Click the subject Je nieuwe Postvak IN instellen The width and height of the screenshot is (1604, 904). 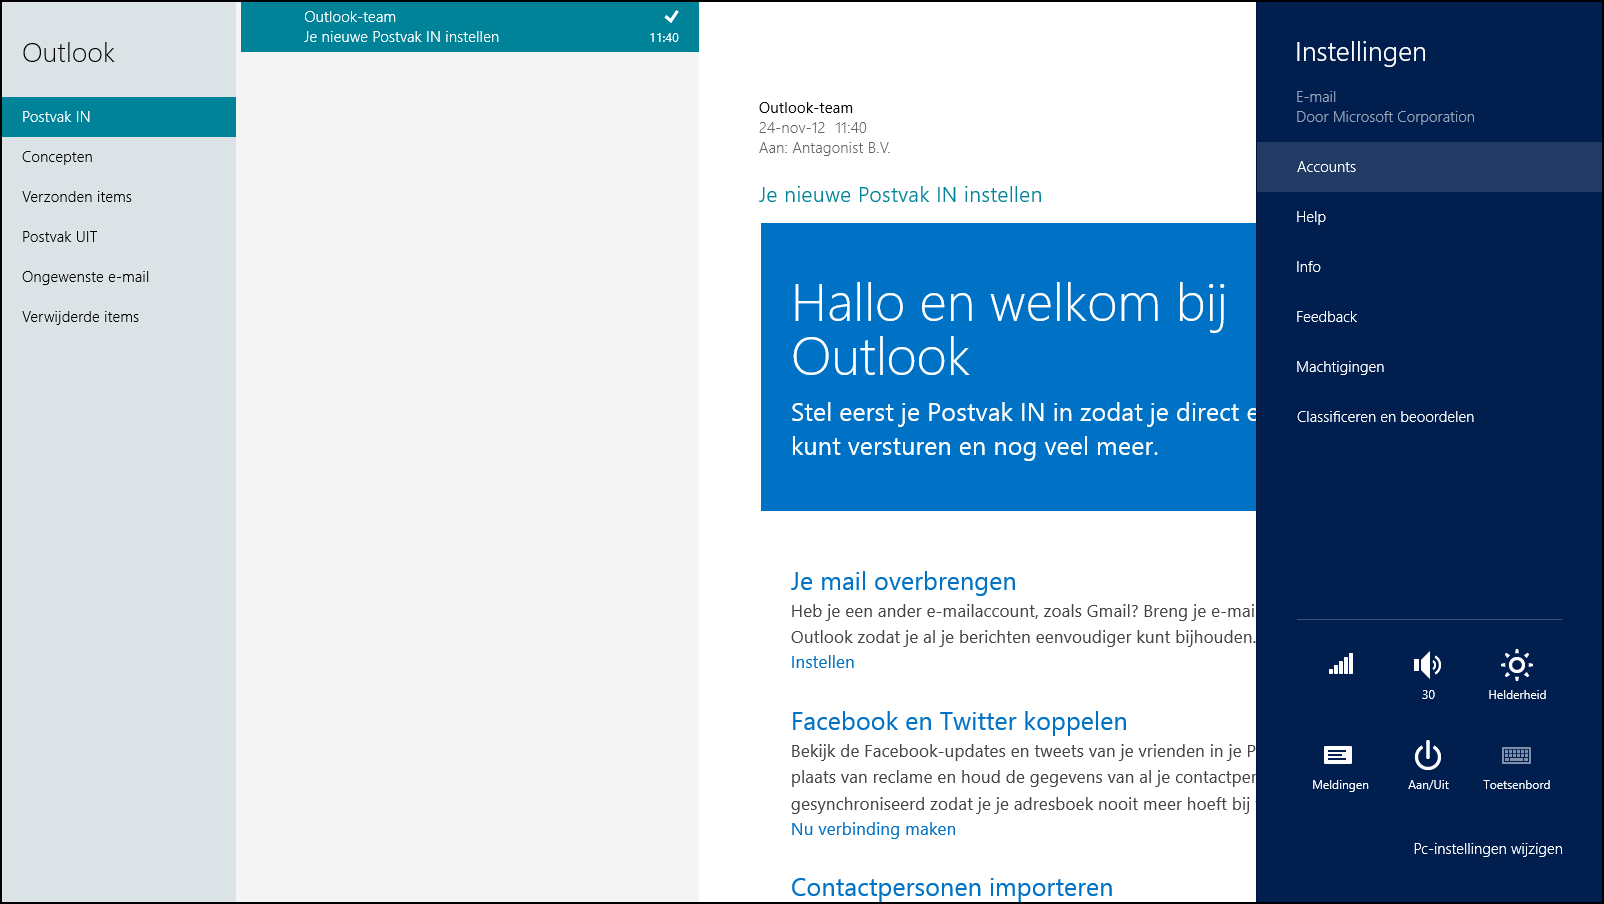(x=900, y=195)
